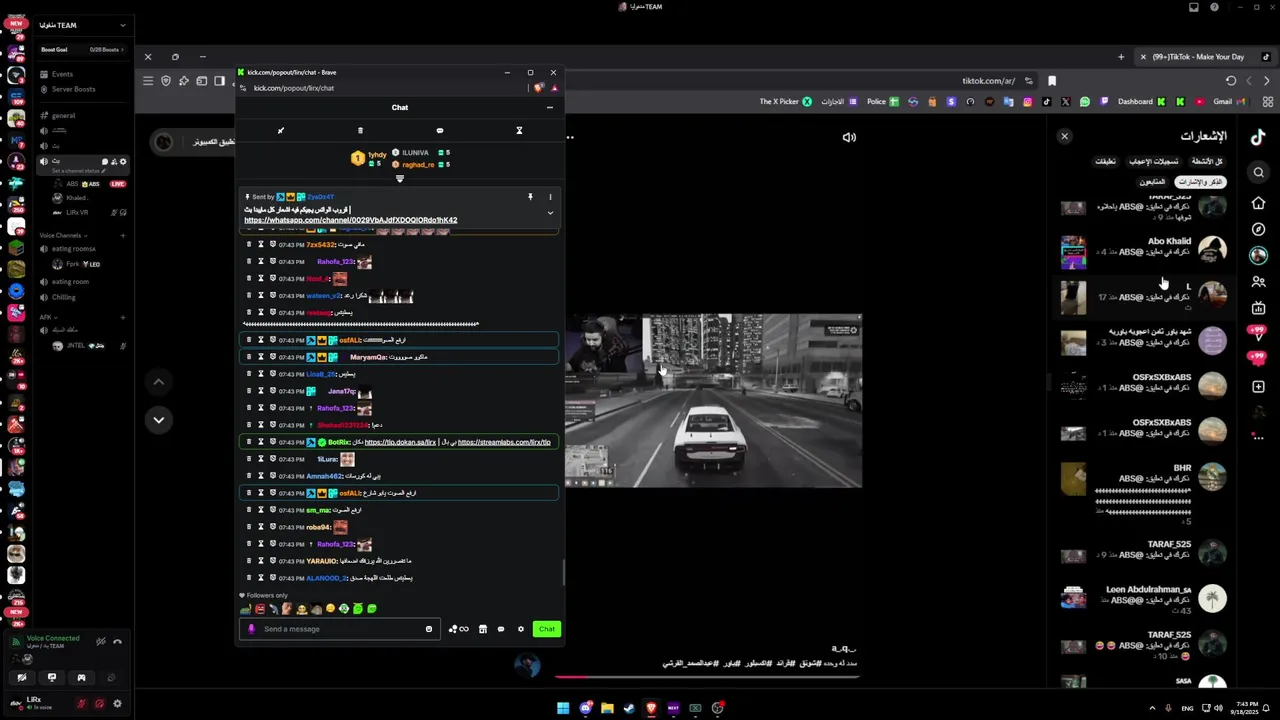1280x720 pixels.
Task: Disconnect from the Discord voice channel
Action: coord(117,642)
